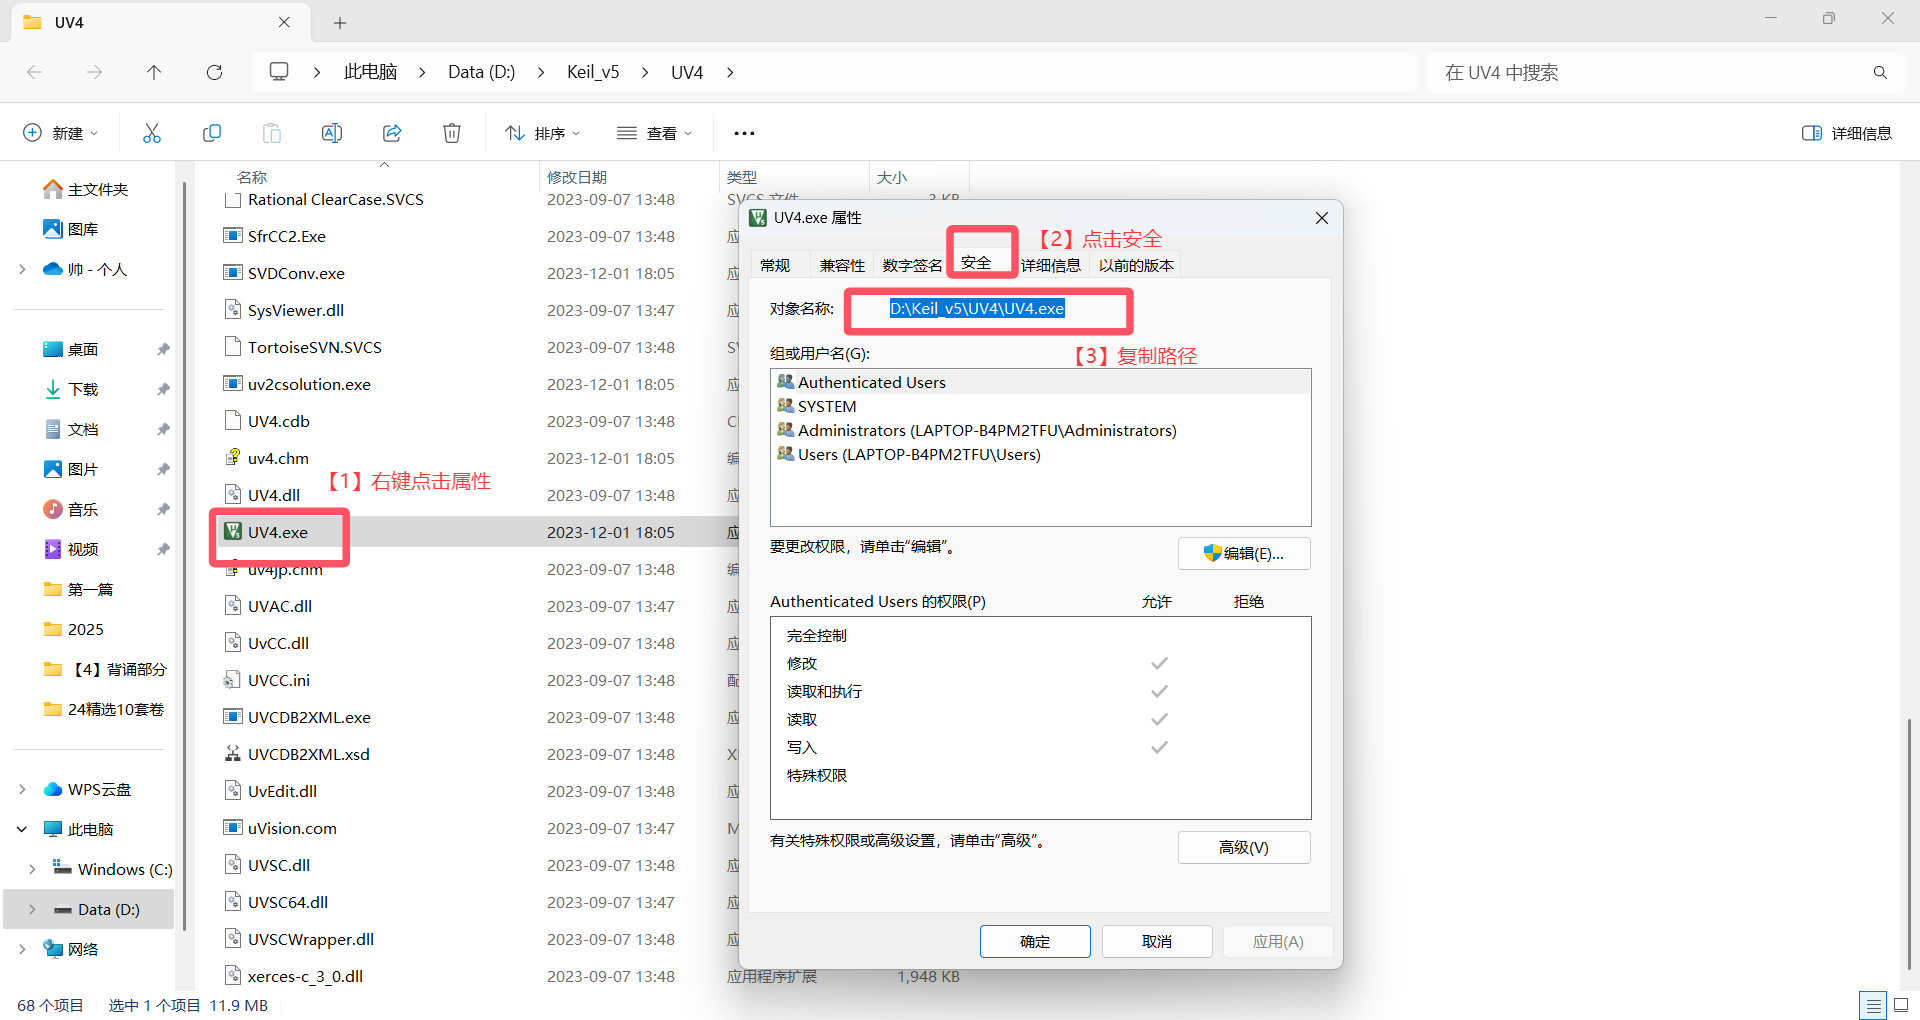Click 此电脑 in the address breadcrumb
This screenshot has height=1020, width=1920.
point(370,72)
